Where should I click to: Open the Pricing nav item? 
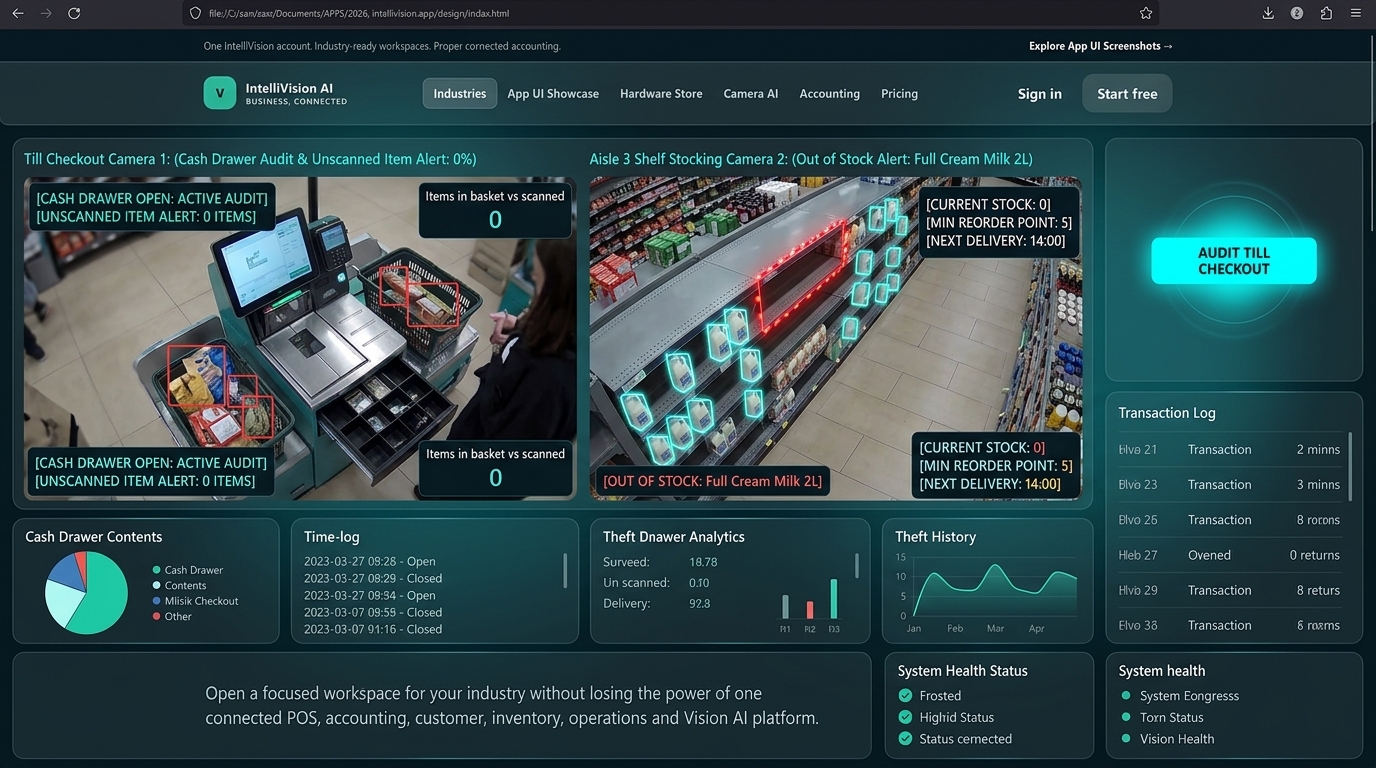899,94
